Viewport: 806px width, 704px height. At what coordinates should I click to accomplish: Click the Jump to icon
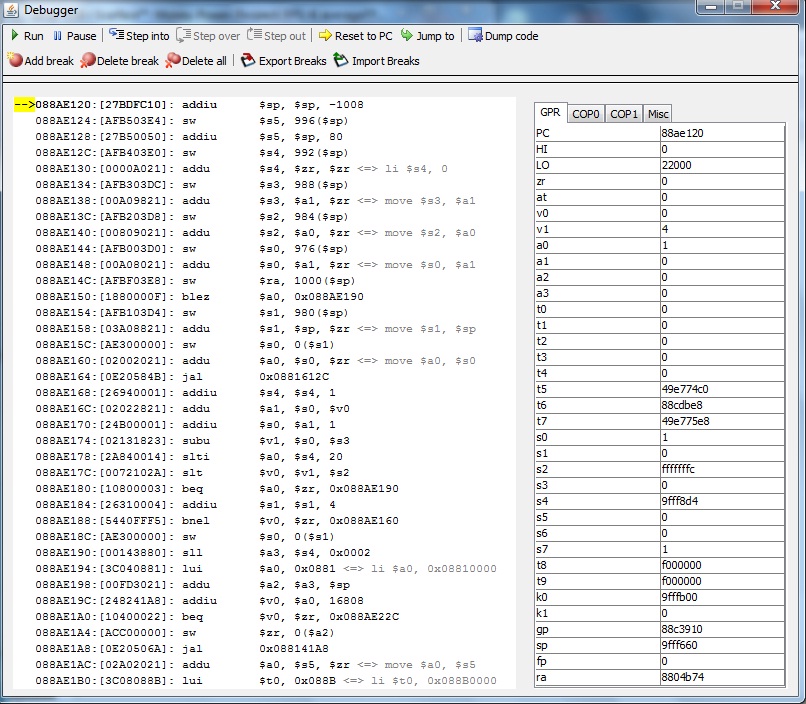pyautogui.click(x=407, y=36)
